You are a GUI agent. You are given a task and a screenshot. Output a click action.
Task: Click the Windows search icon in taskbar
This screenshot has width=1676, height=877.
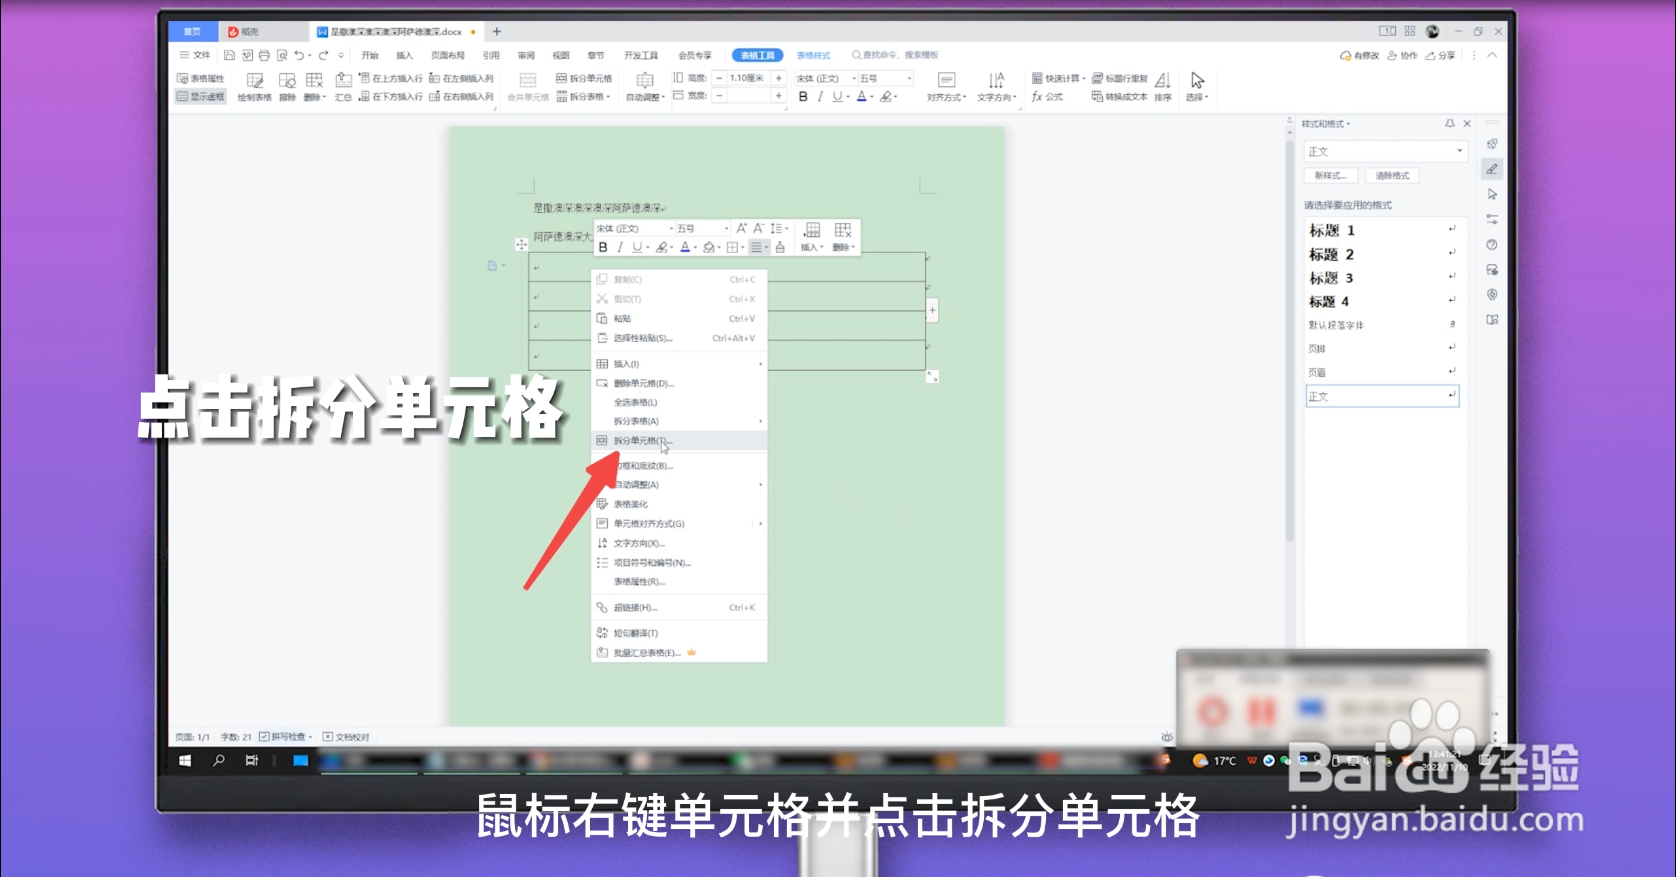[x=219, y=761]
